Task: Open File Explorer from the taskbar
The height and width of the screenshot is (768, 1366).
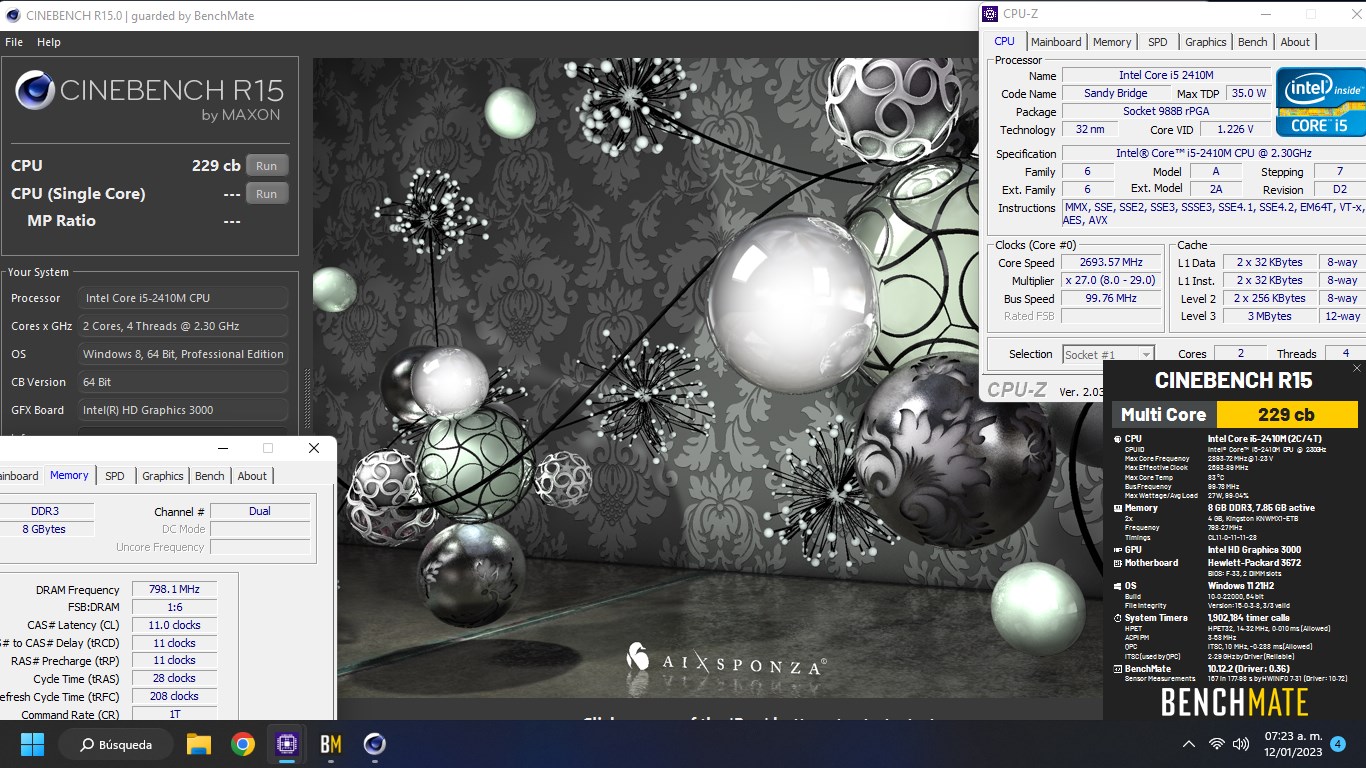Action: pyautogui.click(x=199, y=744)
